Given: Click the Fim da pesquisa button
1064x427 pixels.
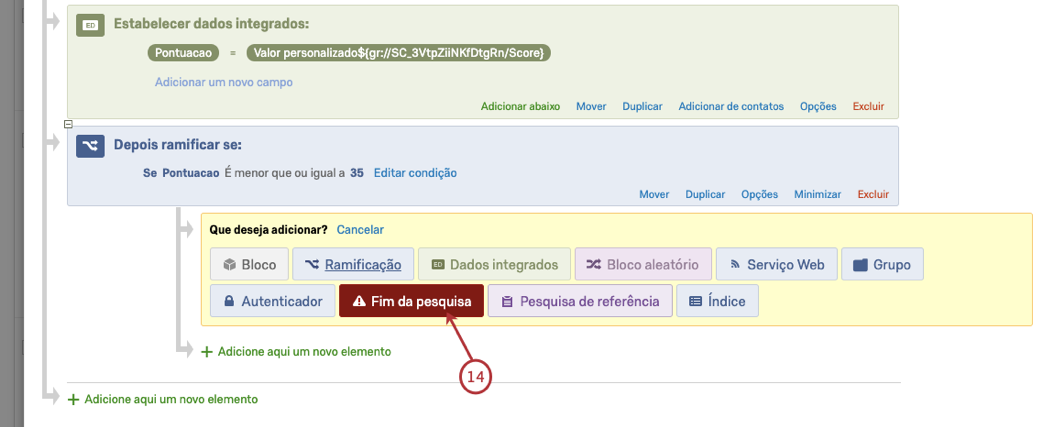Looking at the screenshot, I should point(411,301).
